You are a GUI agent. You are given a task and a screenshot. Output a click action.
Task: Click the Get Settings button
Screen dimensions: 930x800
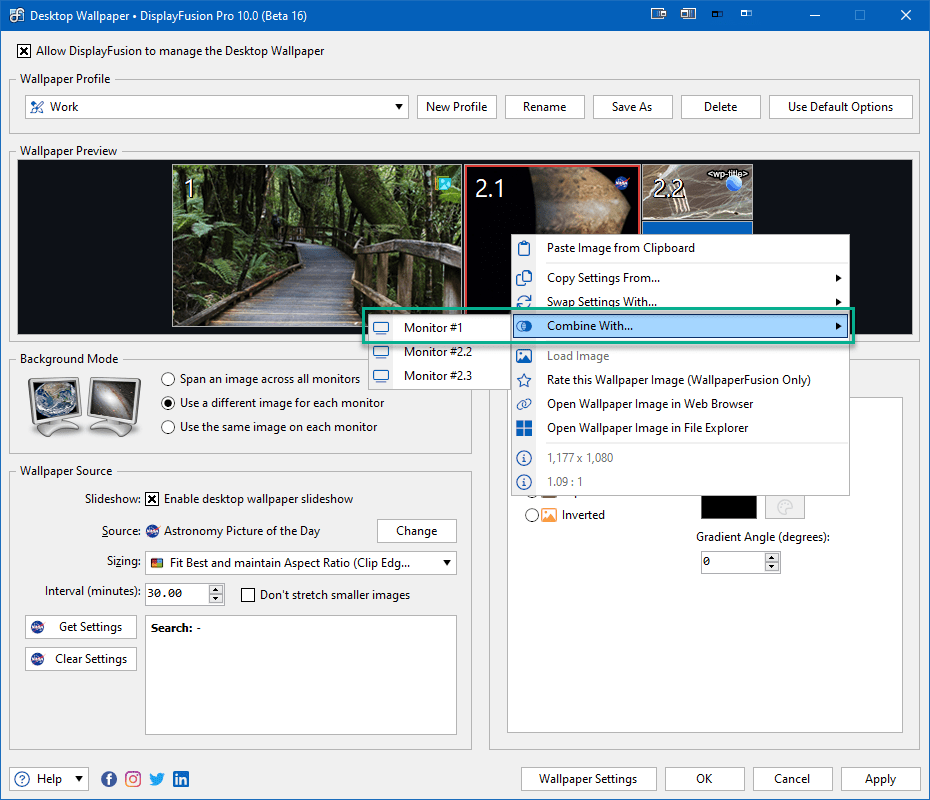tap(80, 627)
